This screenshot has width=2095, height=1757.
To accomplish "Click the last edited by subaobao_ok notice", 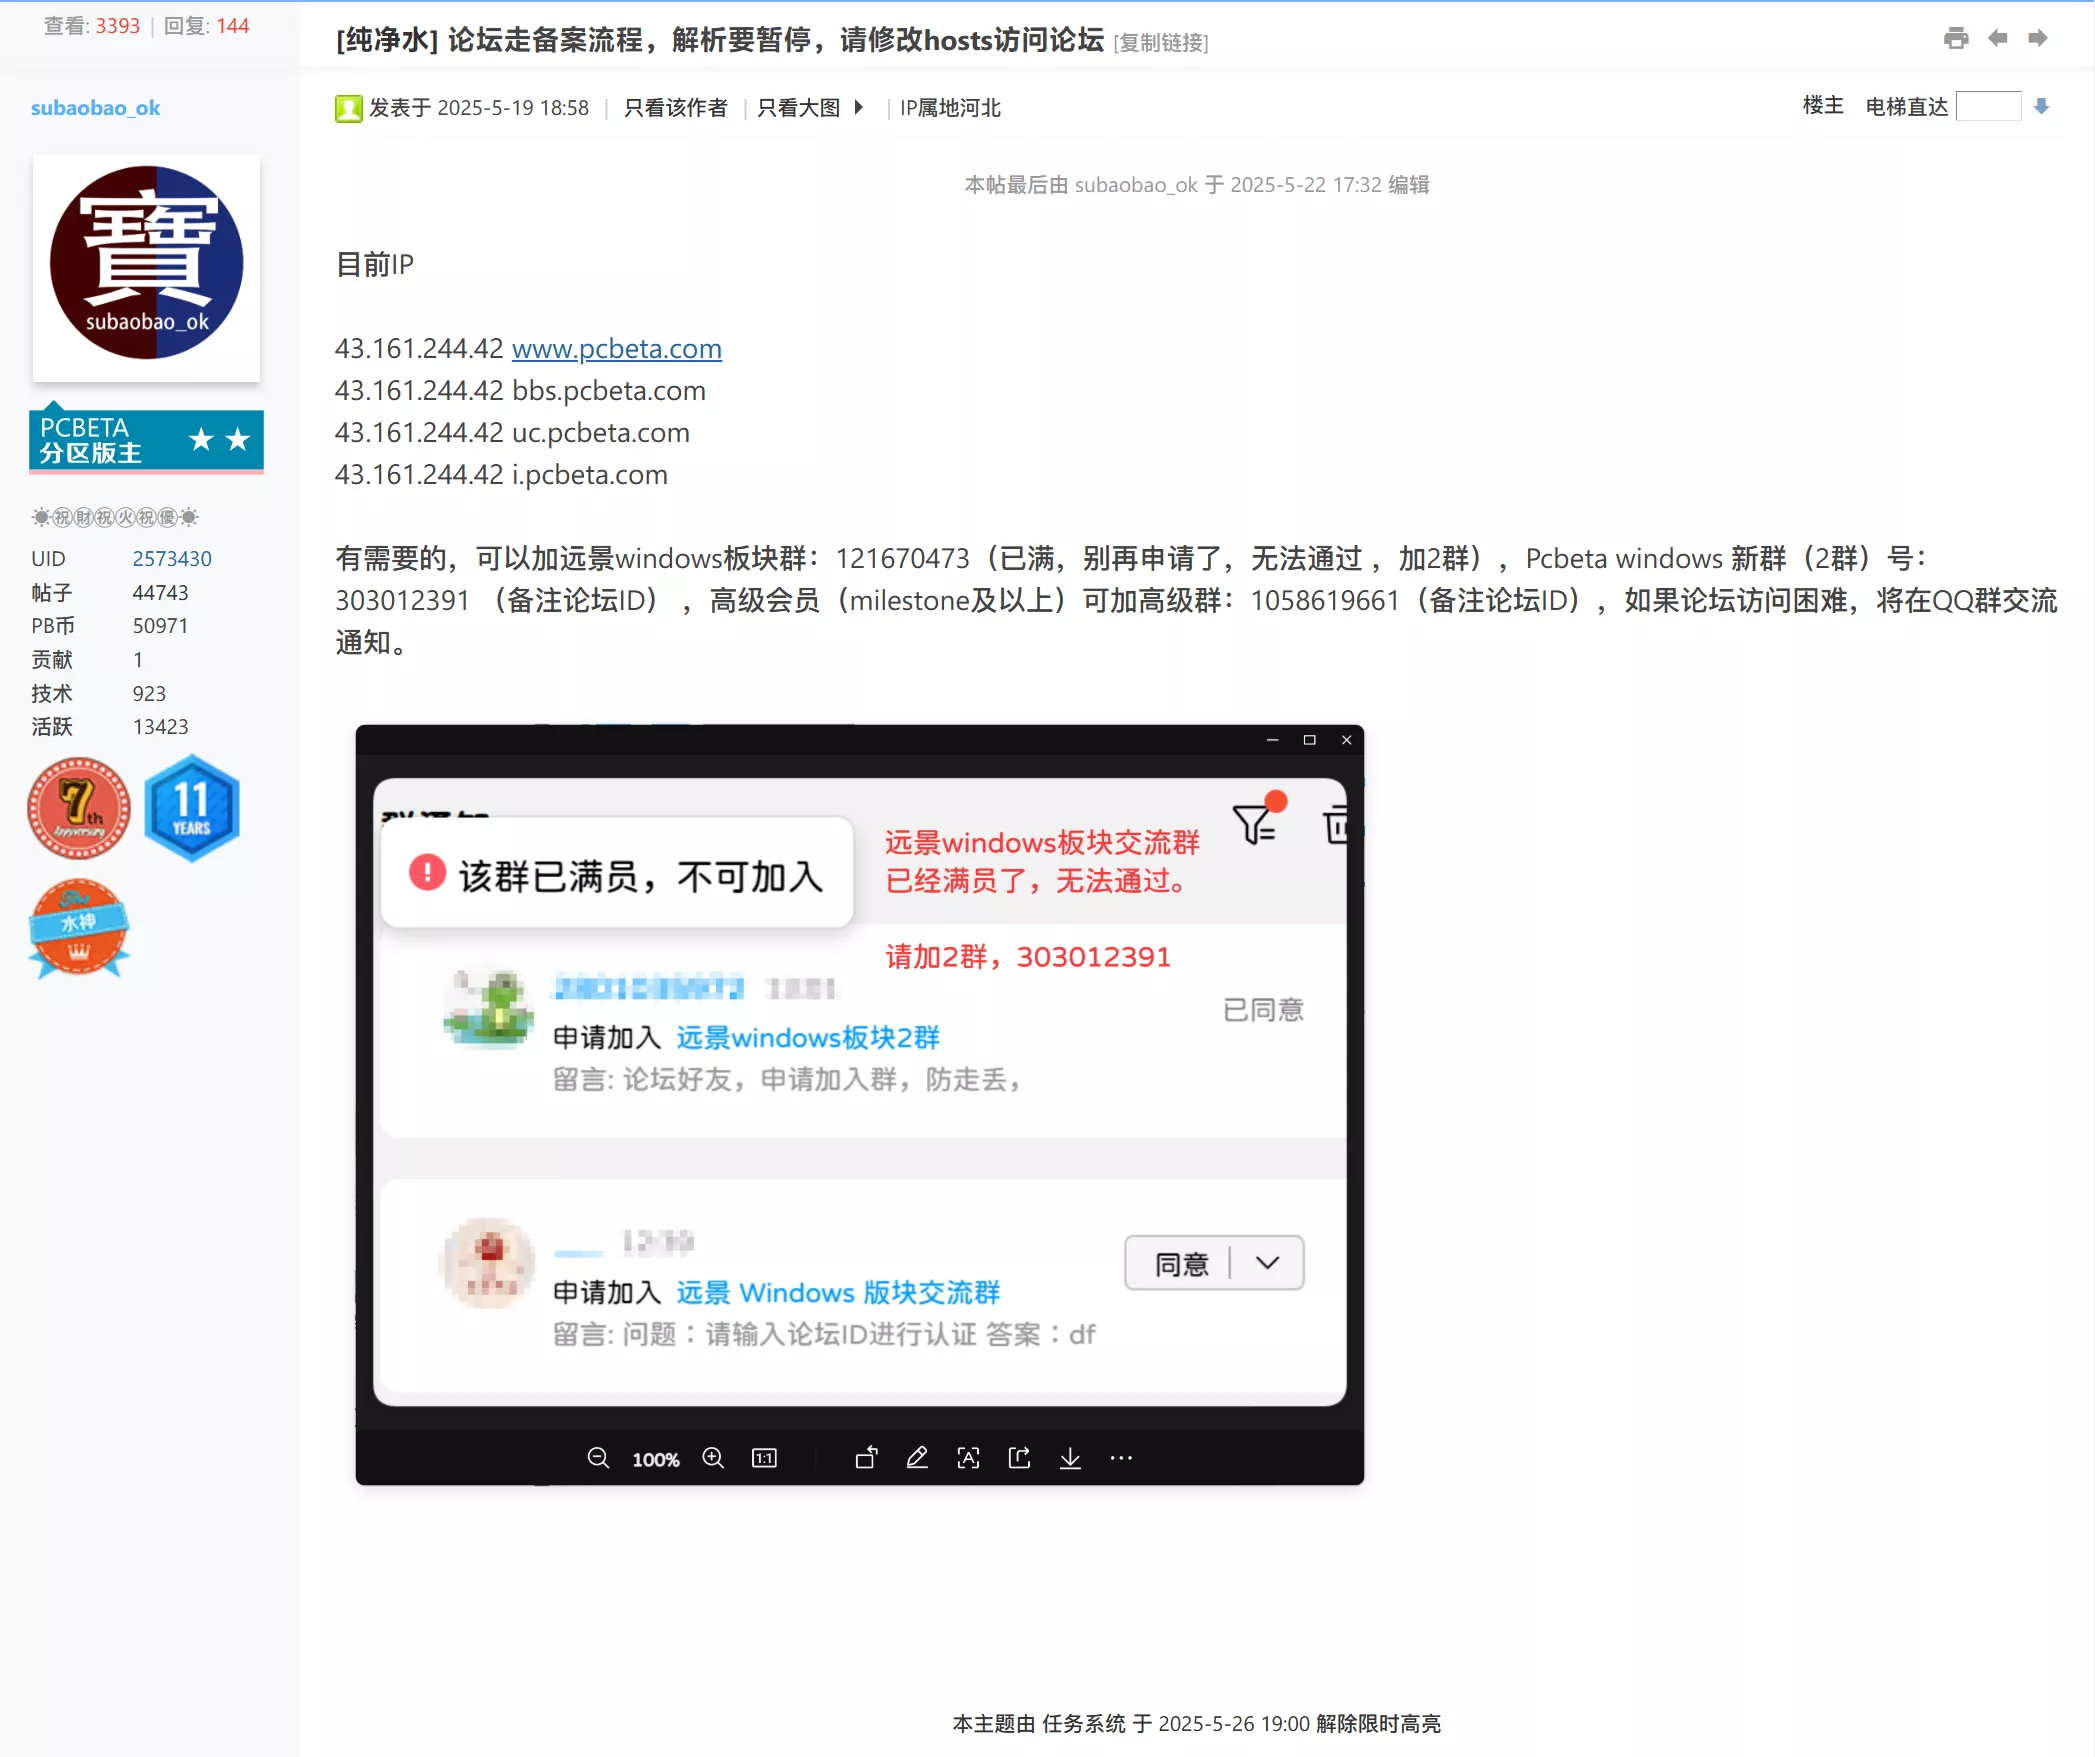I will 1197,185.
